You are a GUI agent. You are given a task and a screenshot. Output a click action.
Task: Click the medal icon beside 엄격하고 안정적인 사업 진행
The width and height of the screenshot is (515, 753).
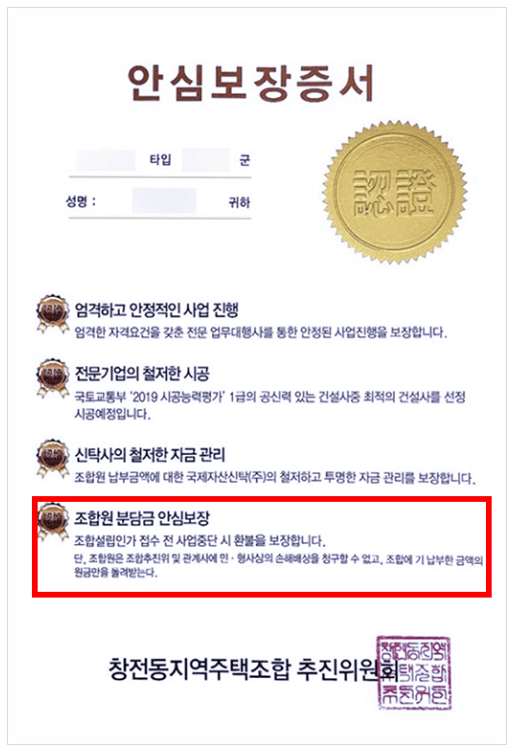(x=52, y=314)
